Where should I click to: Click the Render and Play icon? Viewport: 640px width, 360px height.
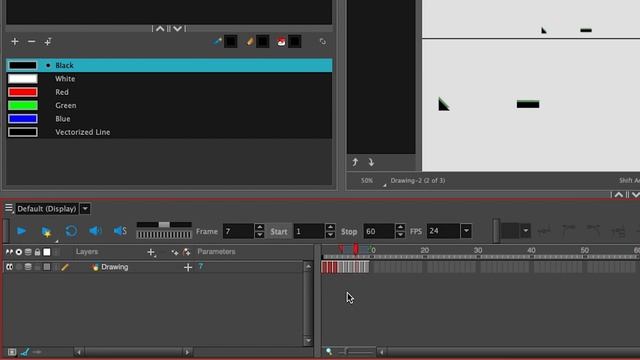[46, 231]
